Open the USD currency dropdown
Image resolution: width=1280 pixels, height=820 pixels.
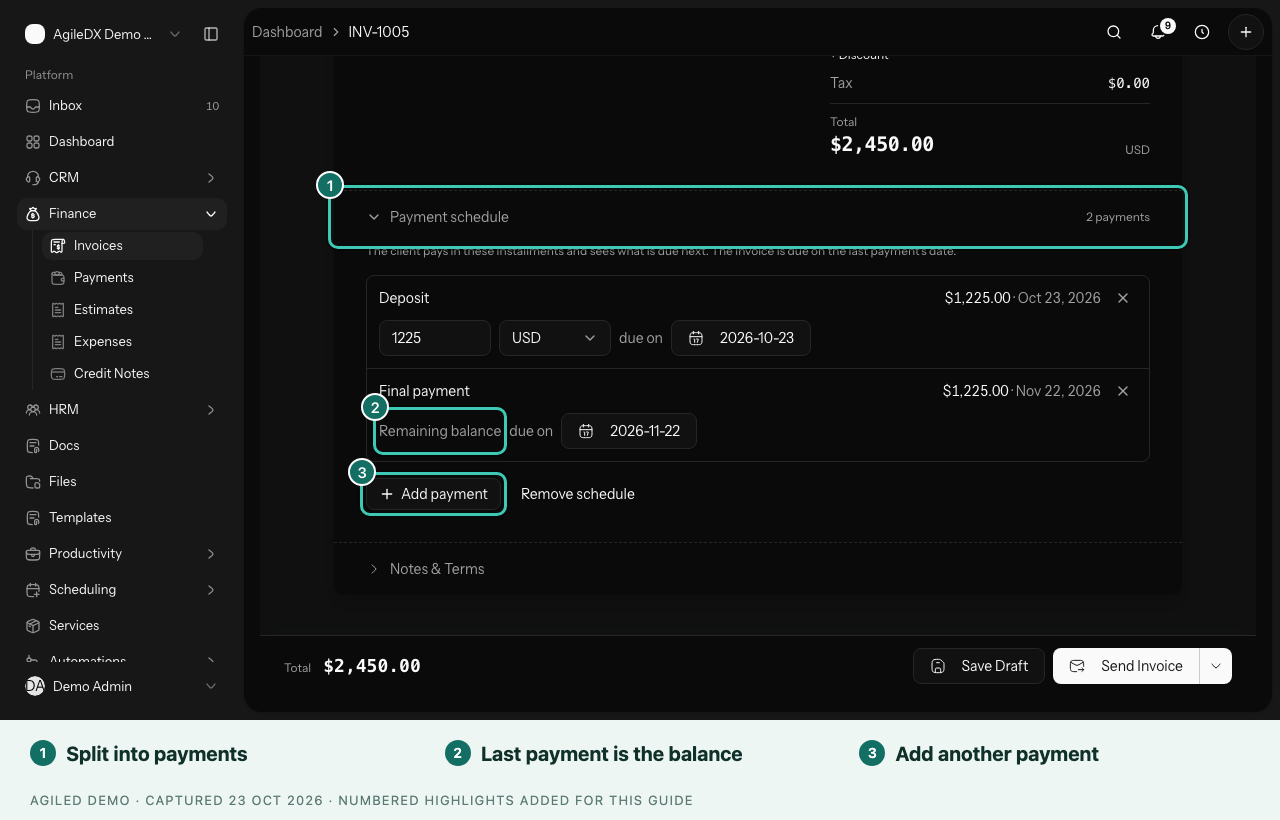(555, 338)
